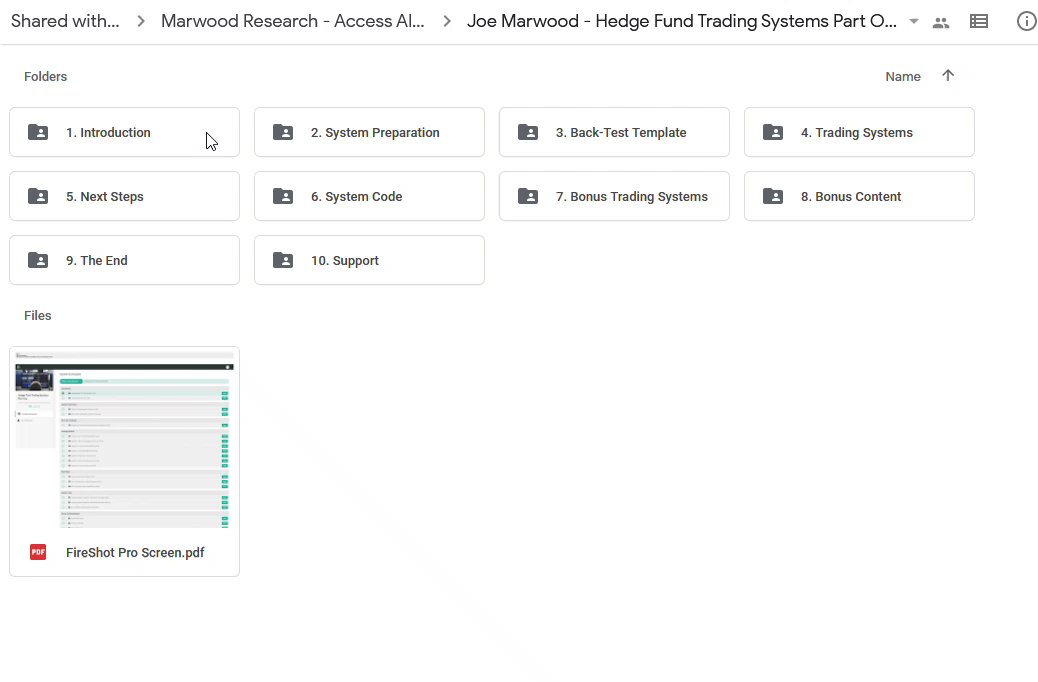Go to Shared with me breadcrumb
This screenshot has width=1038, height=682.
[65, 21]
